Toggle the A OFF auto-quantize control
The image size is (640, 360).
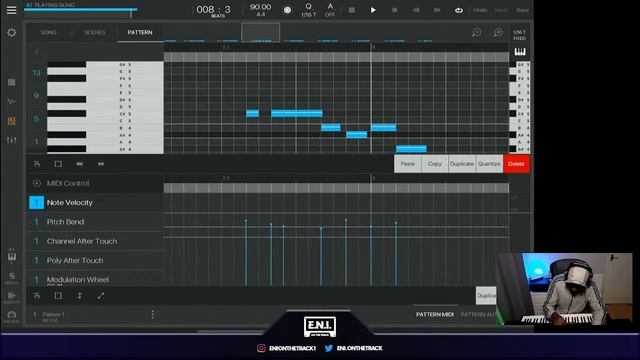click(x=330, y=10)
